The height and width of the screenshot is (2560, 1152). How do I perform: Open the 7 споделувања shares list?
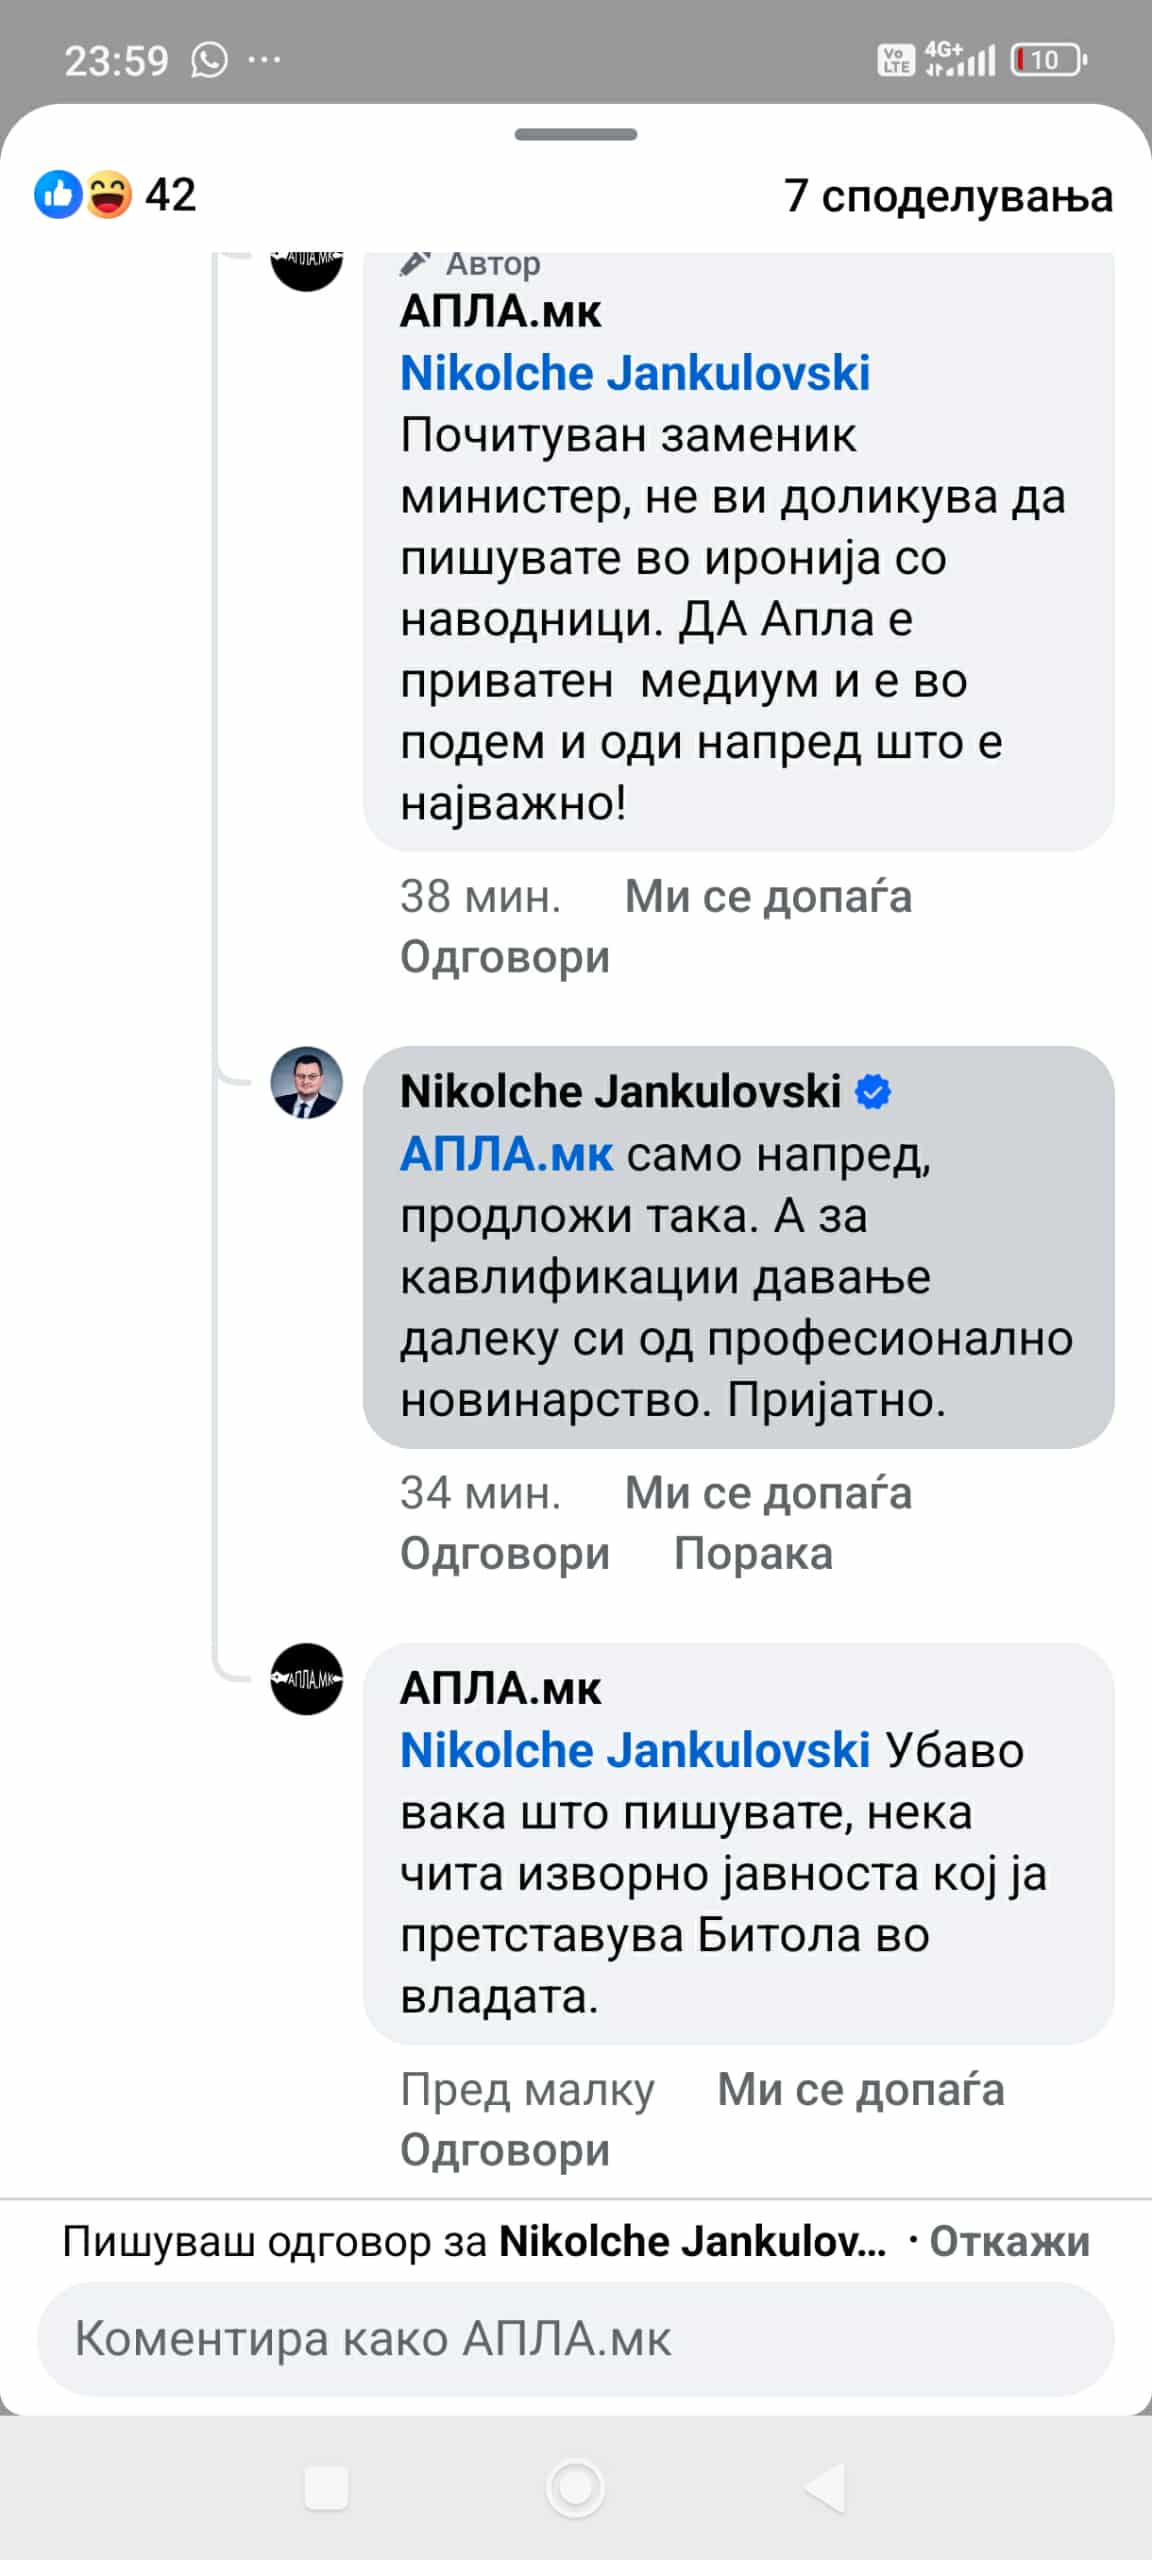coord(947,196)
